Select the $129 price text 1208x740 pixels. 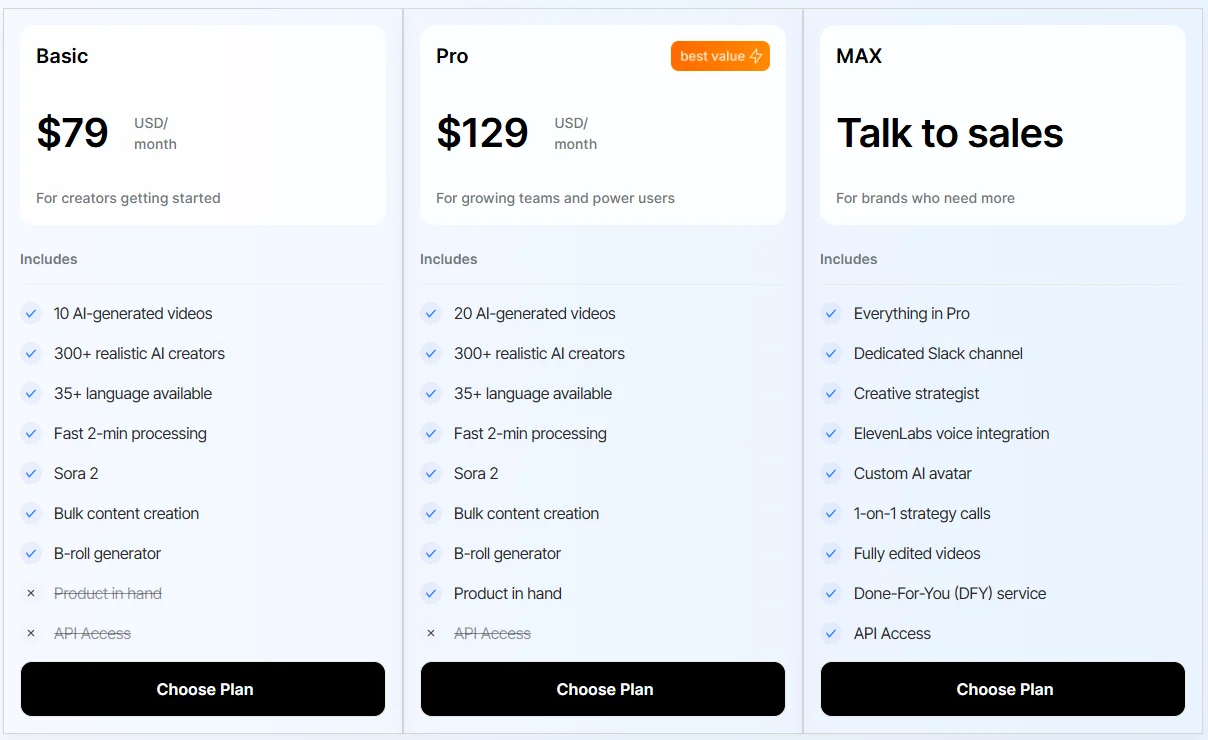pyautogui.click(x=483, y=132)
